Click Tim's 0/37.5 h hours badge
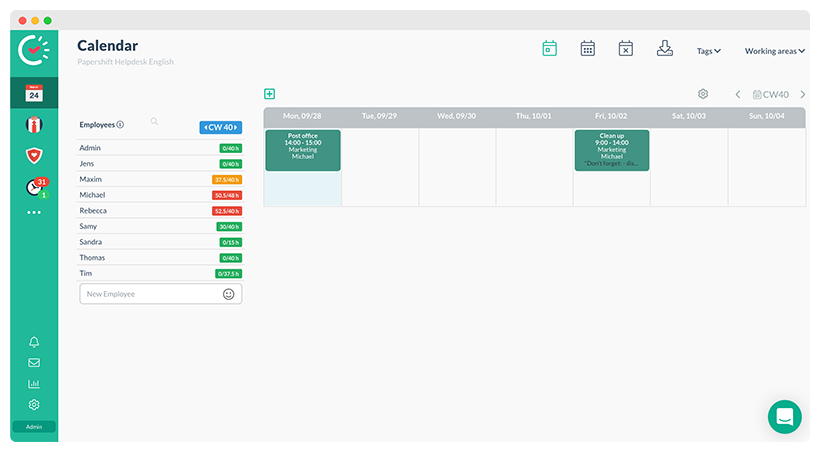Screen dimensions: 820x452 click(229, 274)
